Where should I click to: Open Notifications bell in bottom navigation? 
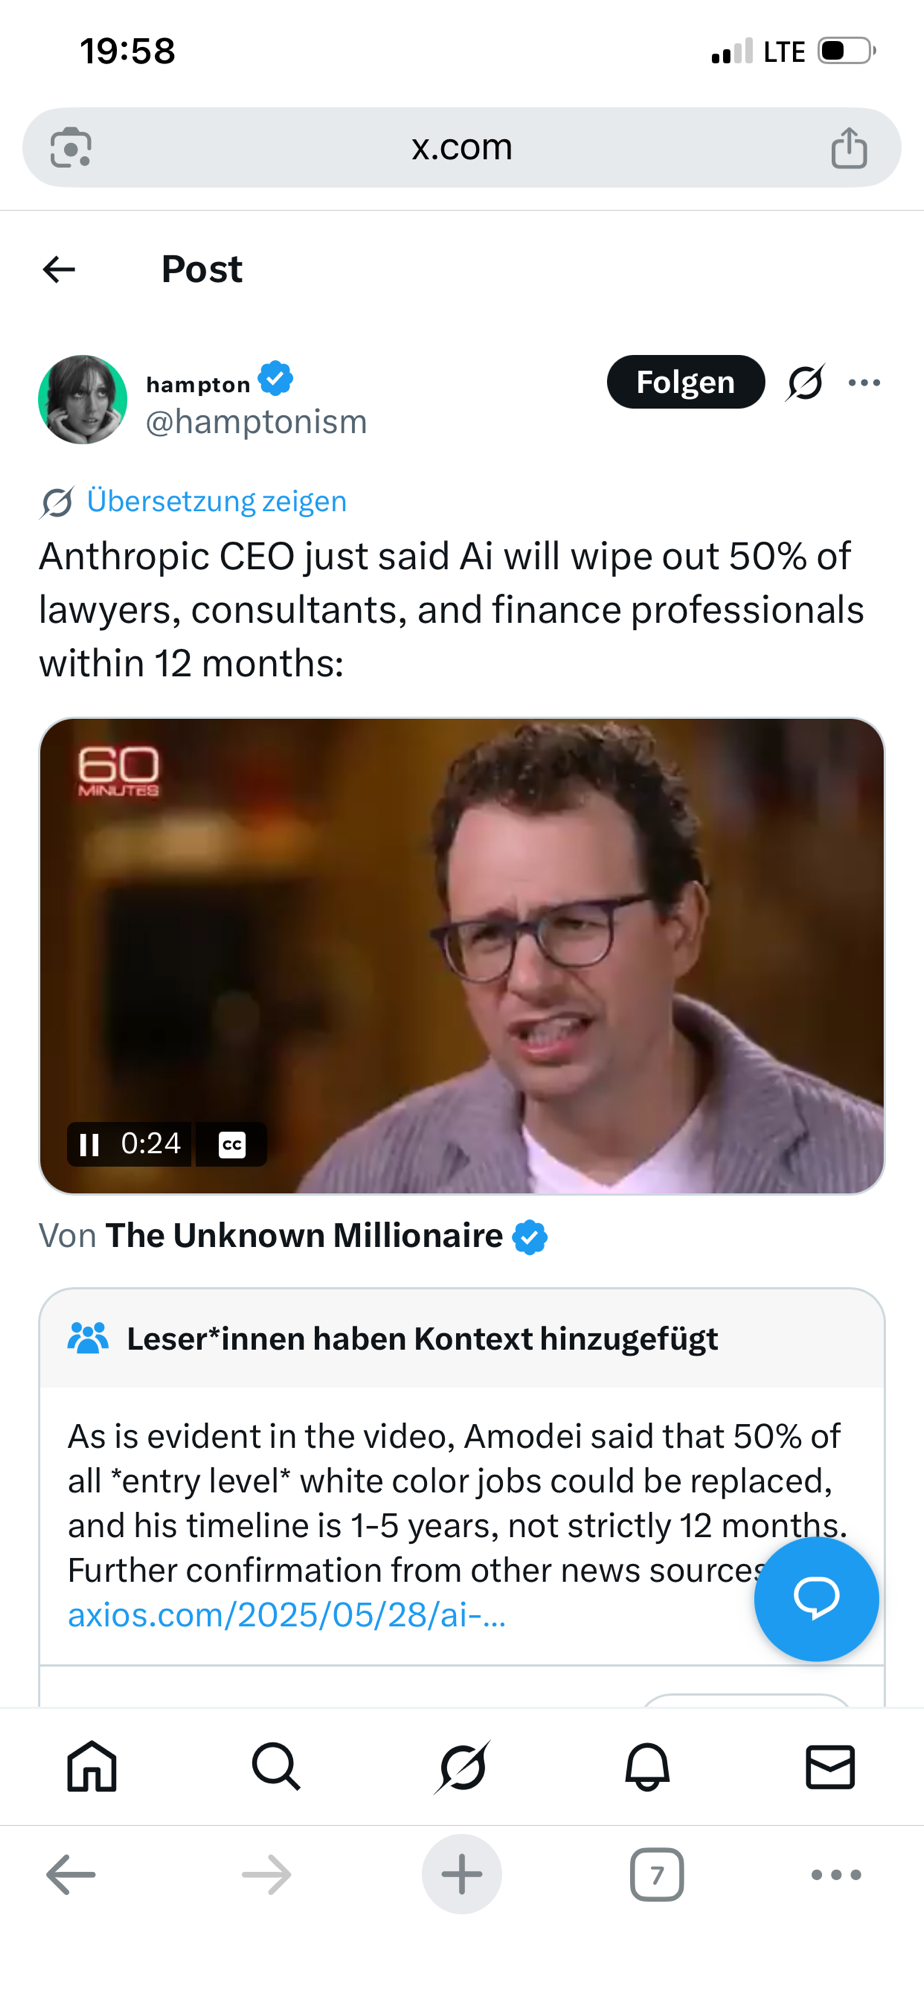tap(647, 1766)
